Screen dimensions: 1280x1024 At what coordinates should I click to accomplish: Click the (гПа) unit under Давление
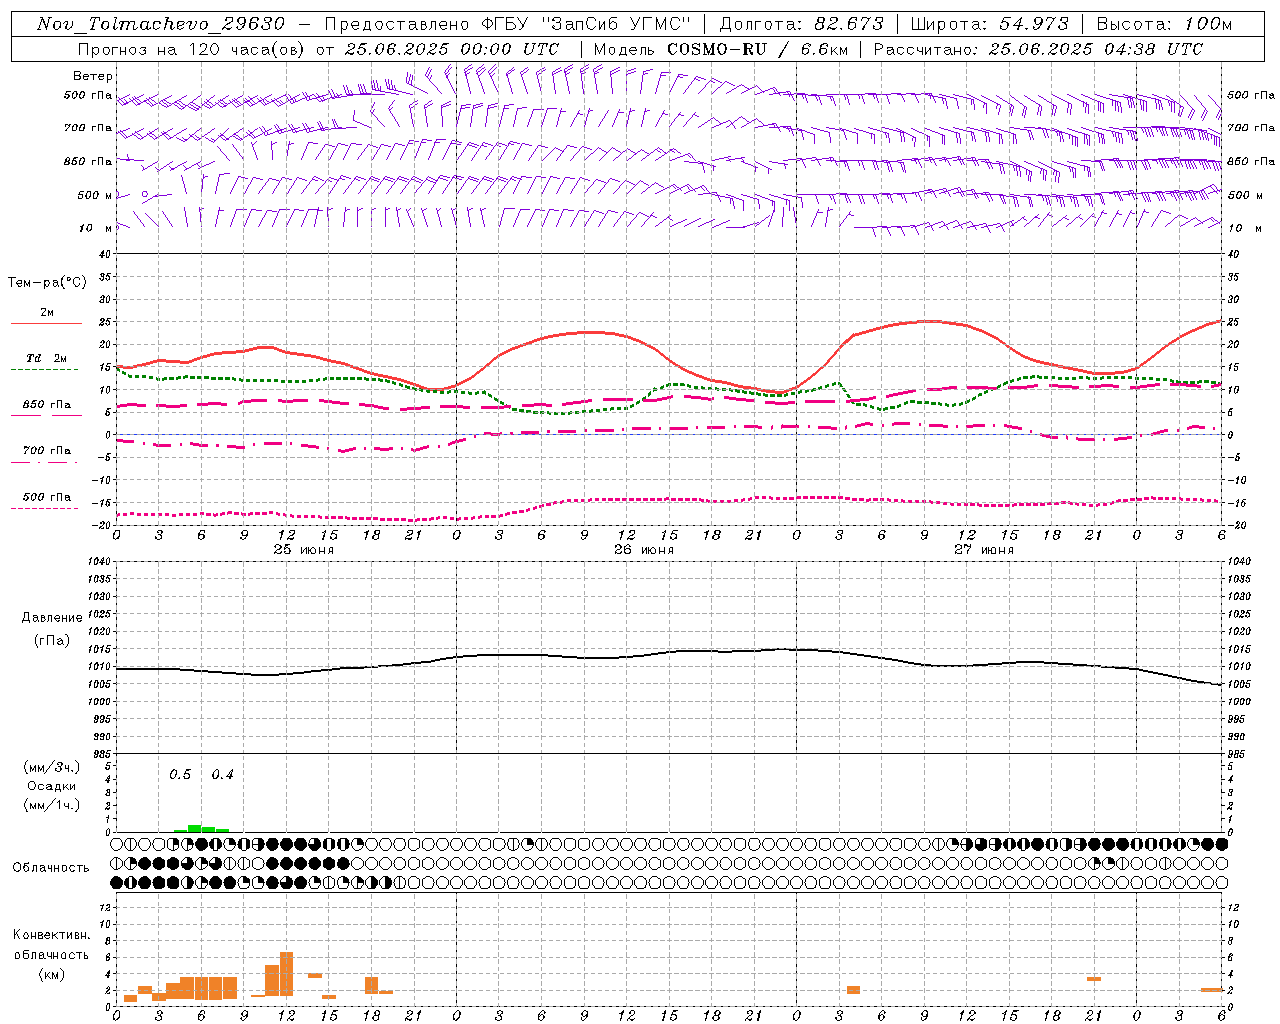[52, 640]
